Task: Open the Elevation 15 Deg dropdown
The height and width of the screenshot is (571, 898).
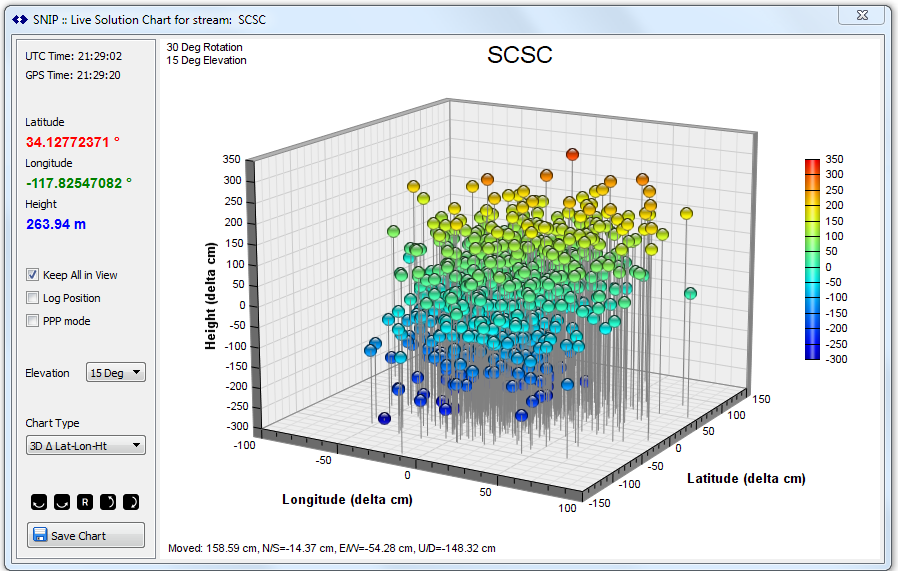Action: 116,373
